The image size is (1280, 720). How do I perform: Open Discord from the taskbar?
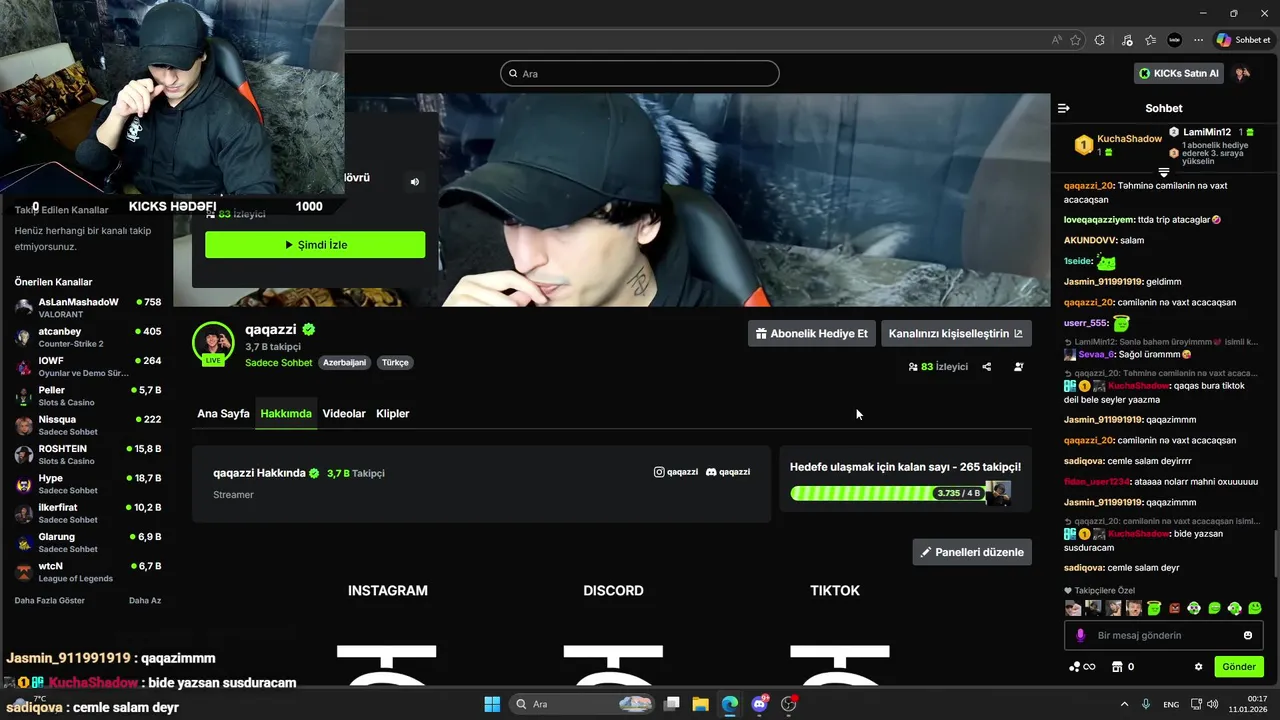click(x=759, y=704)
